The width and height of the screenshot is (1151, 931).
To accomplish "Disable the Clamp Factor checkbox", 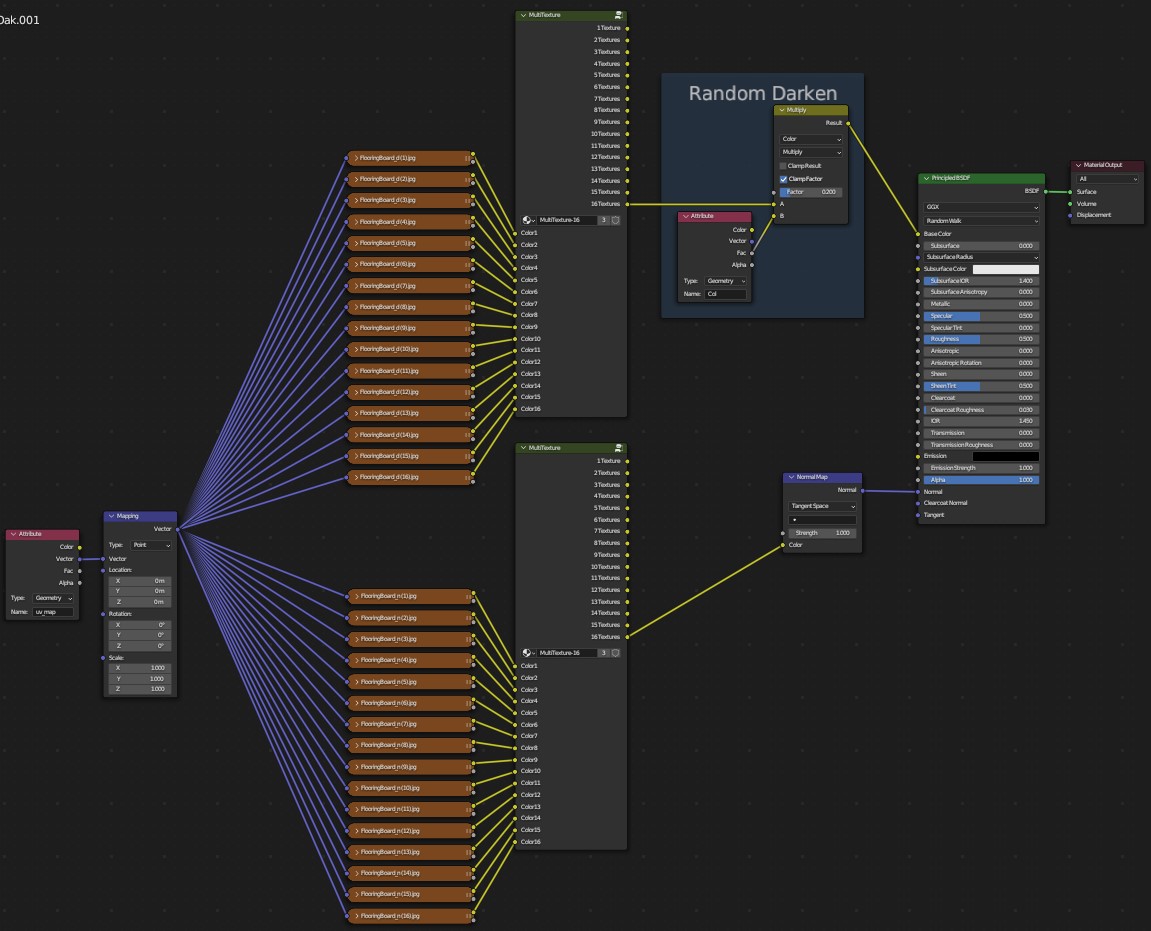I will 784,179.
